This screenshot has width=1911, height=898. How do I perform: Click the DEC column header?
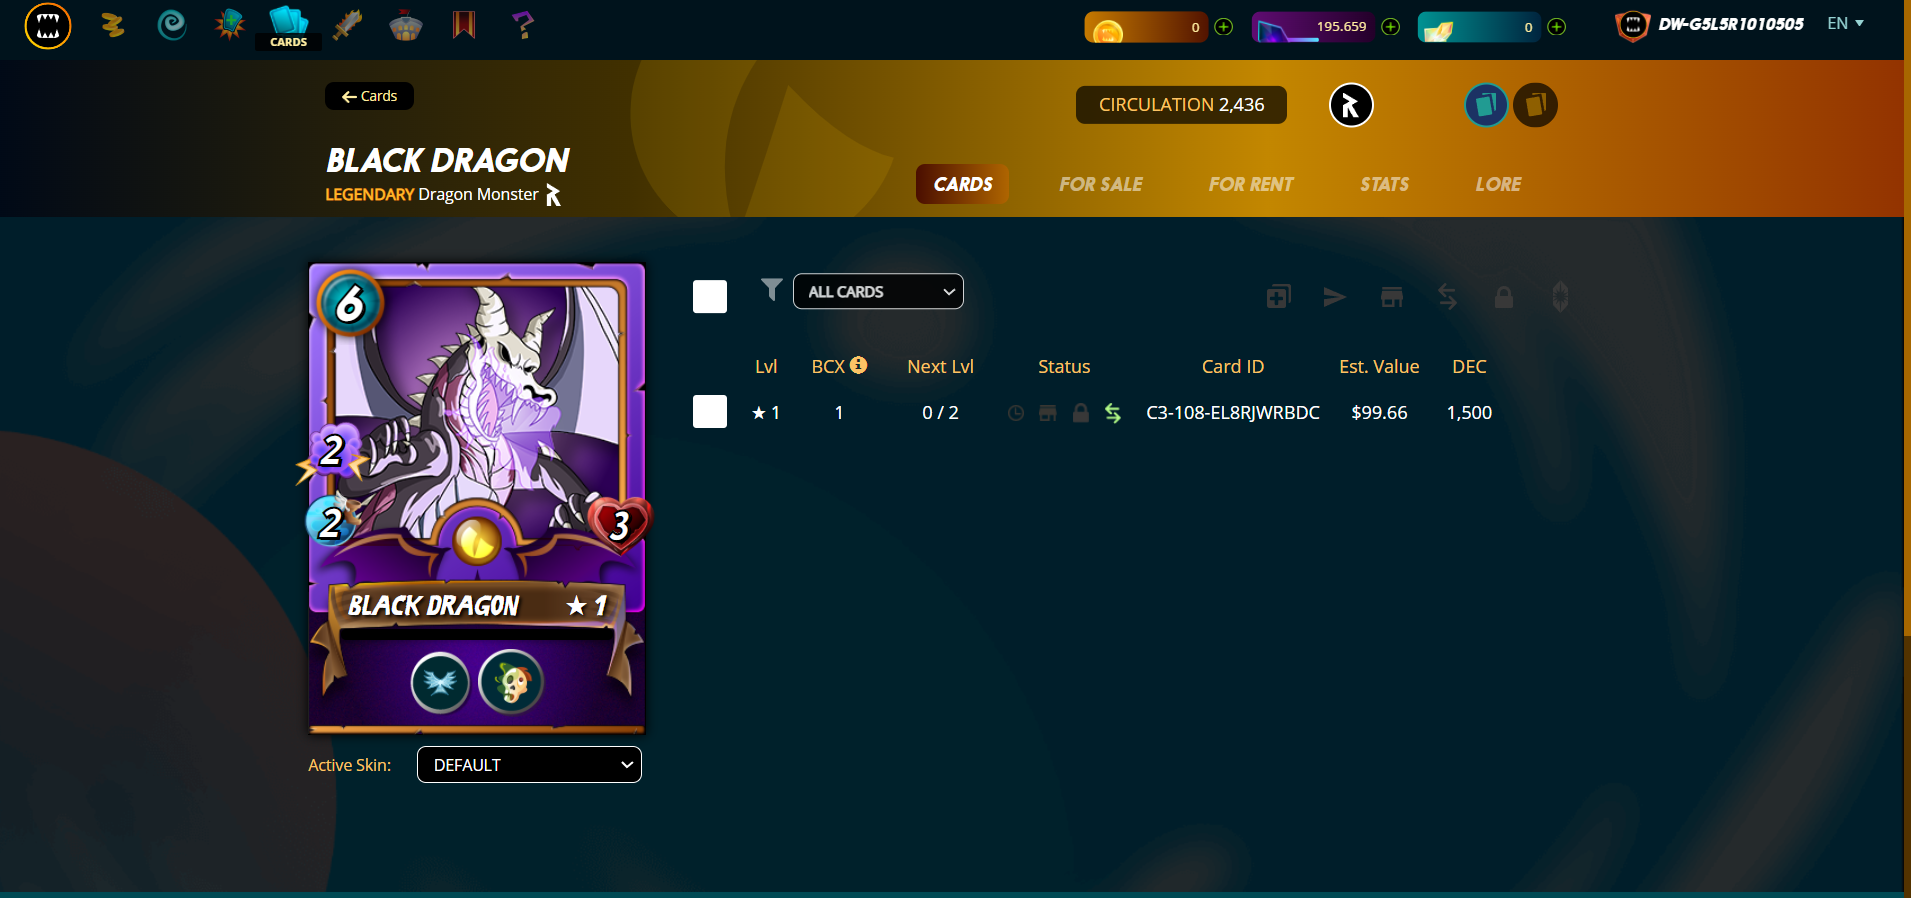tap(1469, 366)
